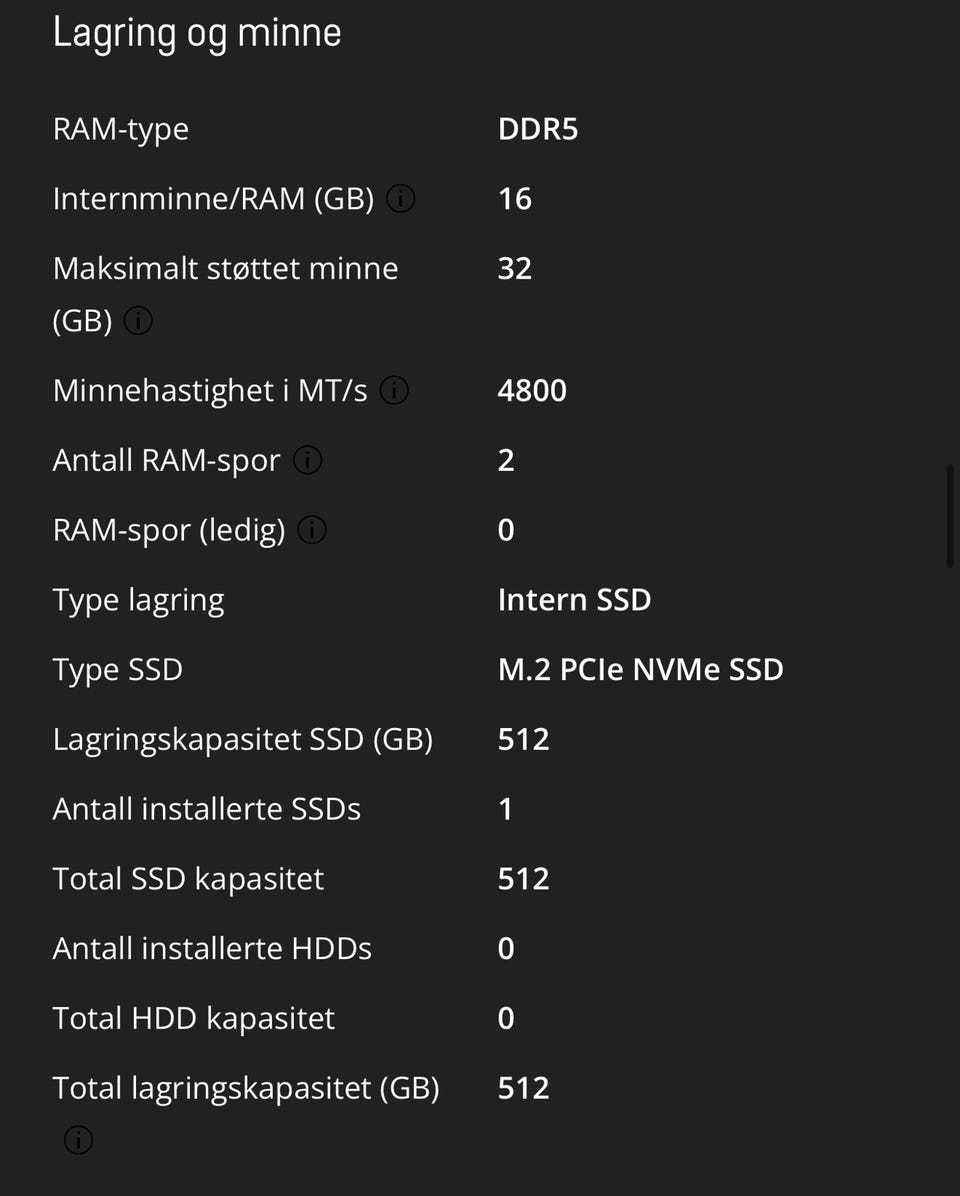
Task: Click the Antall installerte HDDs label
Action: tap(212, 949)
